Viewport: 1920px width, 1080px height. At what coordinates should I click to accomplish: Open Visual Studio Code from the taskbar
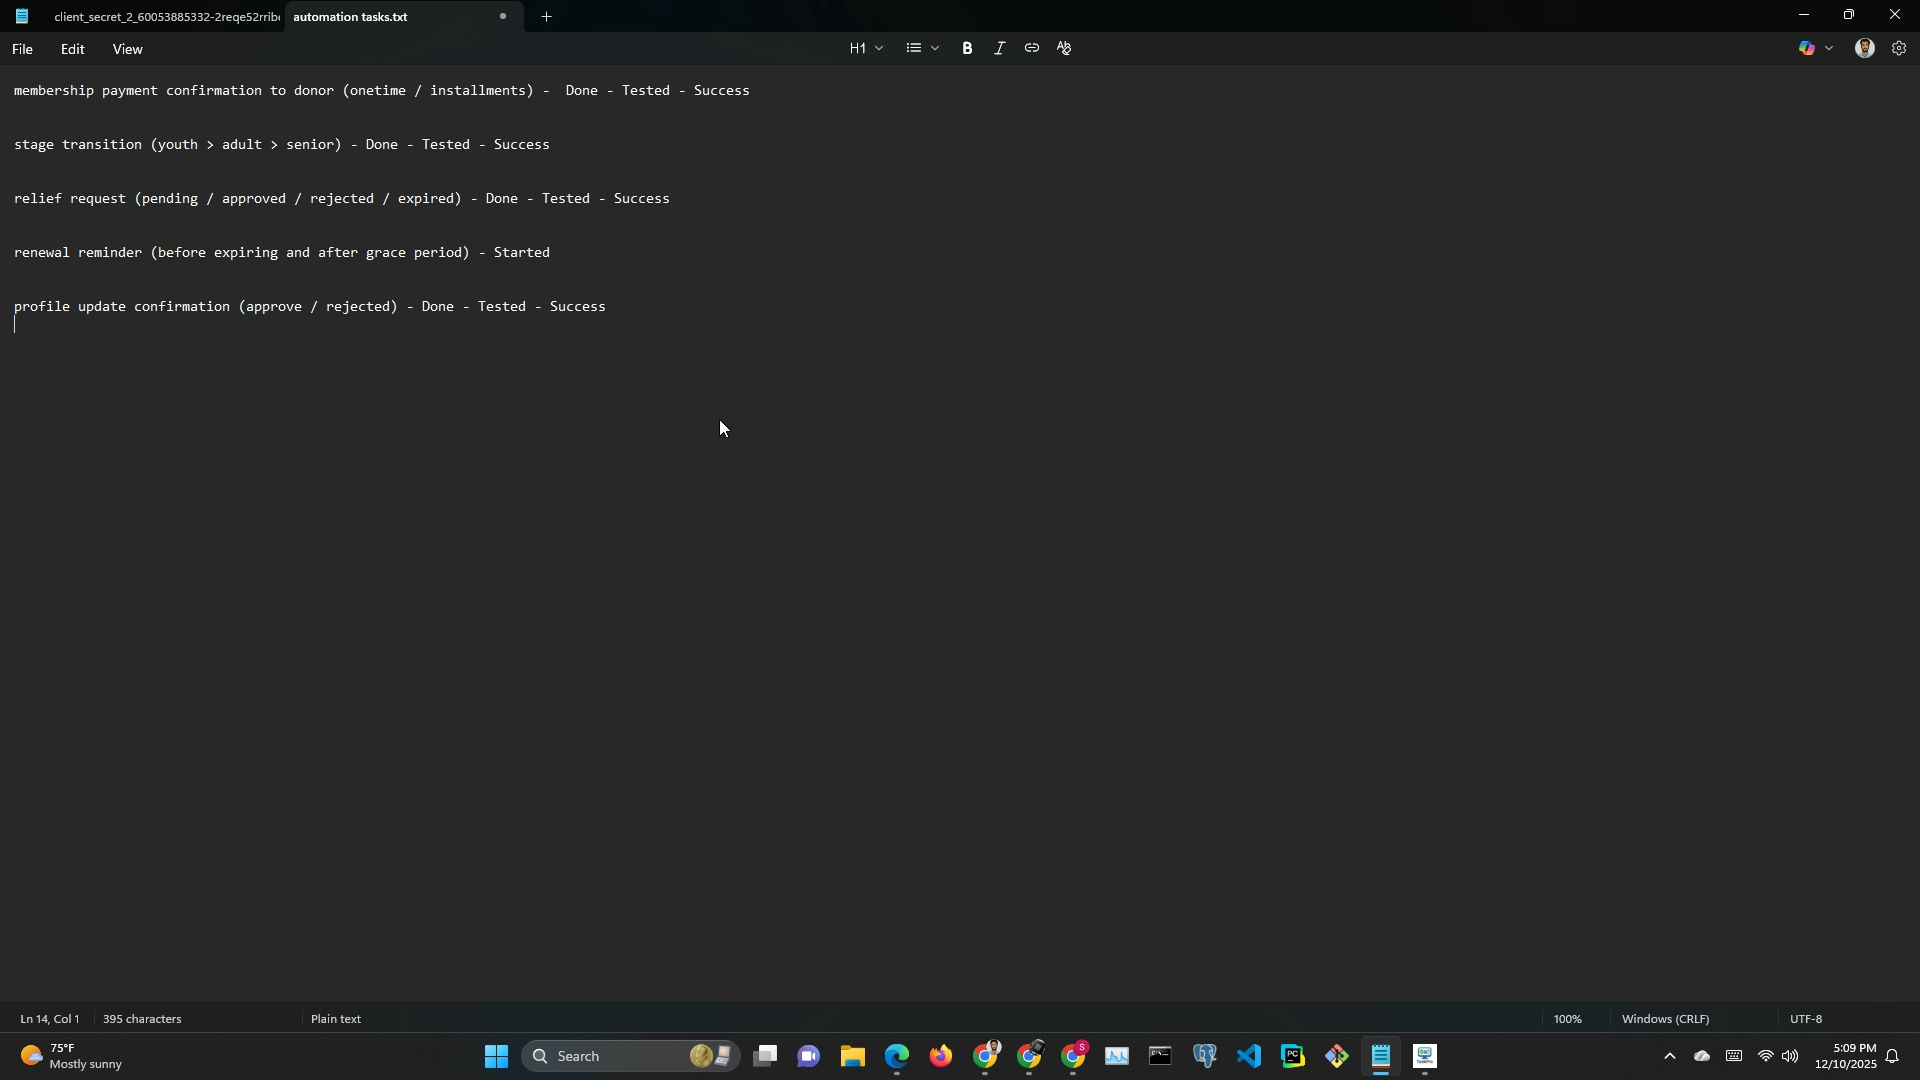[x=1249, y=1056]
